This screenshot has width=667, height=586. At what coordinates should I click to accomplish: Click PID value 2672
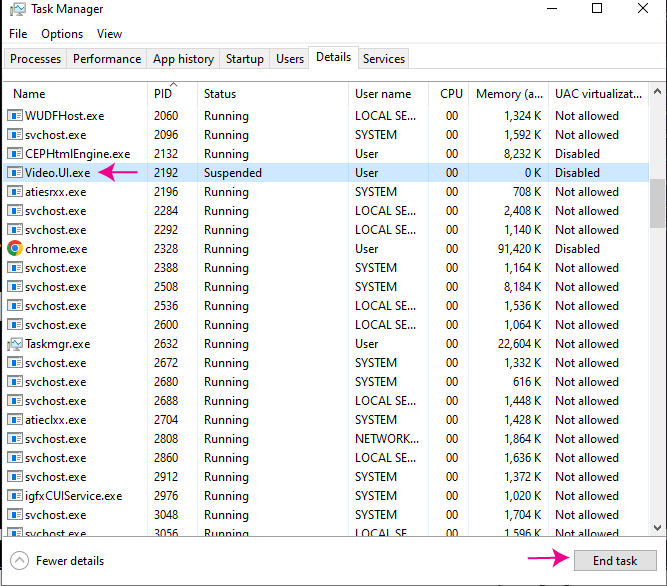pos(166,363)
